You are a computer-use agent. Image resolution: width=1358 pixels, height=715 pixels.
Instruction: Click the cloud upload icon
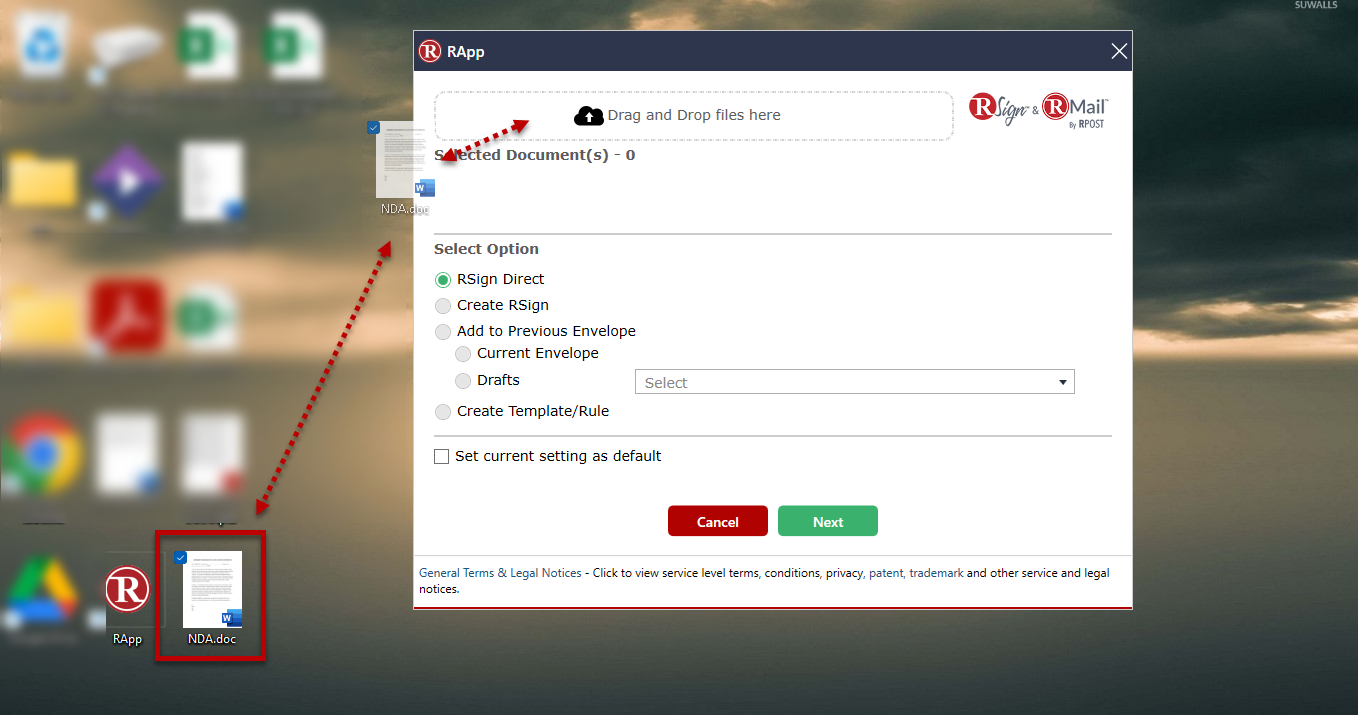point(589,116)
